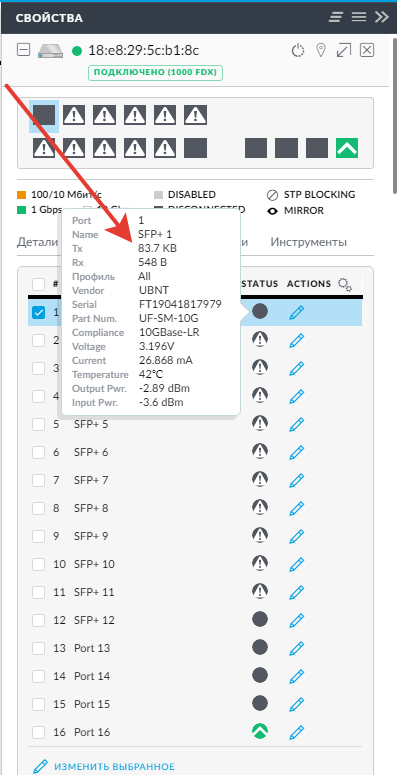Locate the device with the pin icon
The image size is (397, 775).
click(321, 50)
